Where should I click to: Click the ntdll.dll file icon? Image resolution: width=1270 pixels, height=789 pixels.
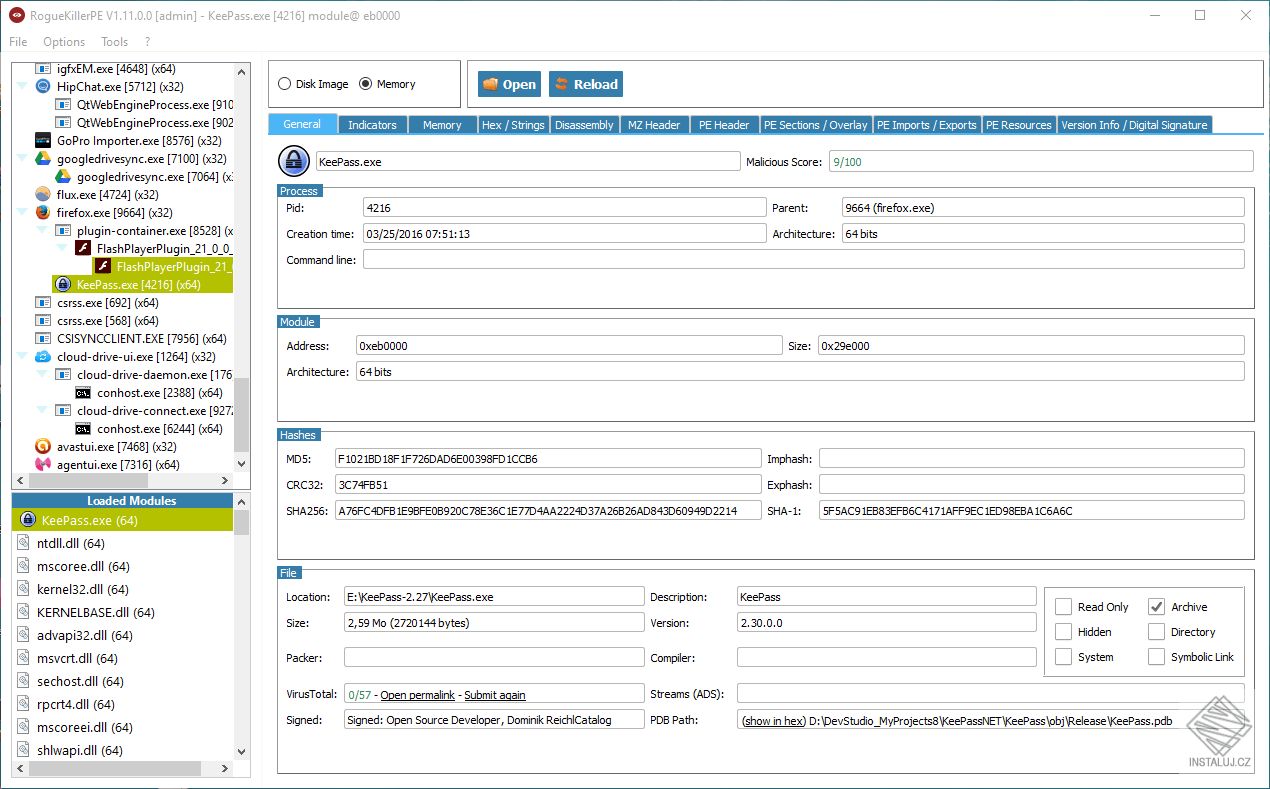point(25,543)
